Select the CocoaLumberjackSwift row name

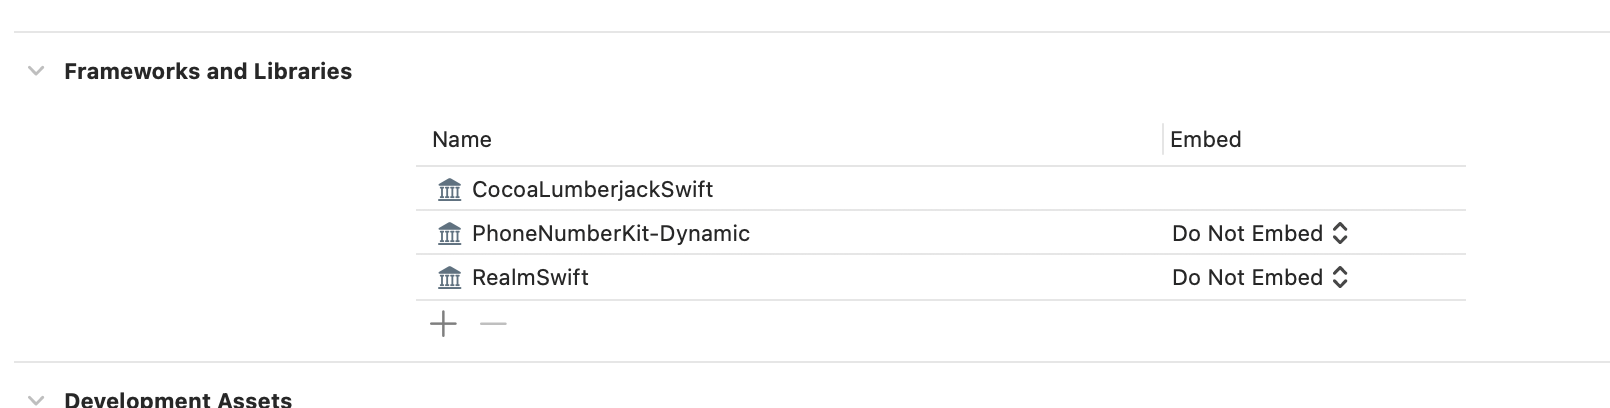(592, 189)
